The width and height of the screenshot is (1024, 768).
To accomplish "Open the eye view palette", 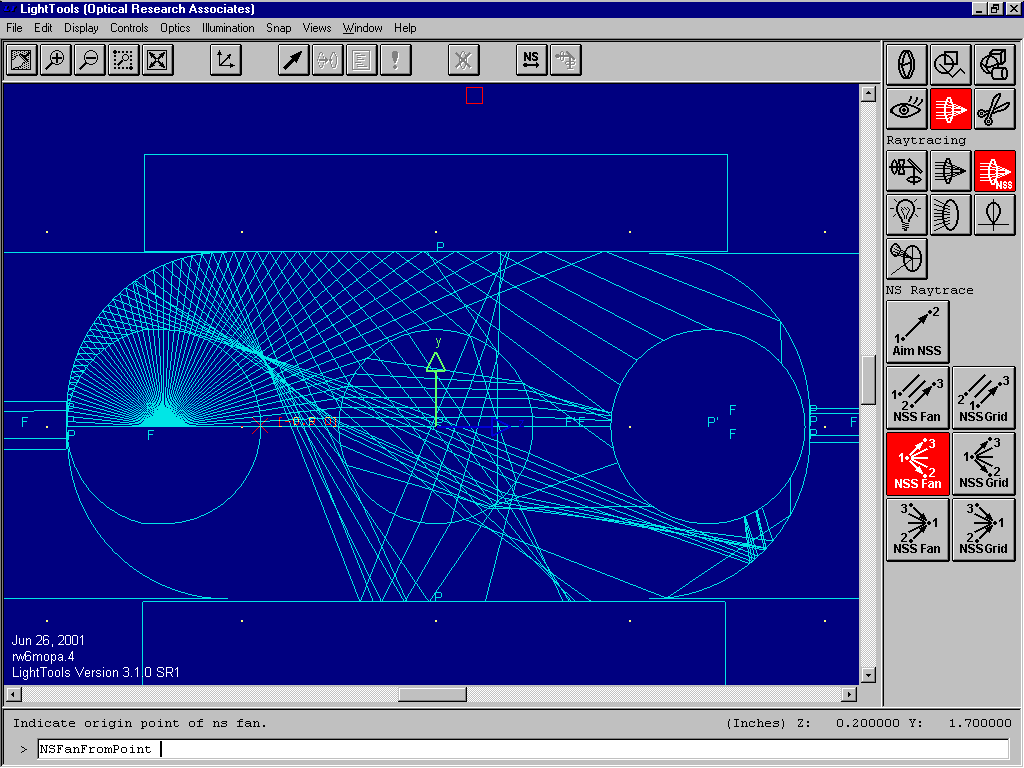I will pyautogui.click(x=907, y=109).
